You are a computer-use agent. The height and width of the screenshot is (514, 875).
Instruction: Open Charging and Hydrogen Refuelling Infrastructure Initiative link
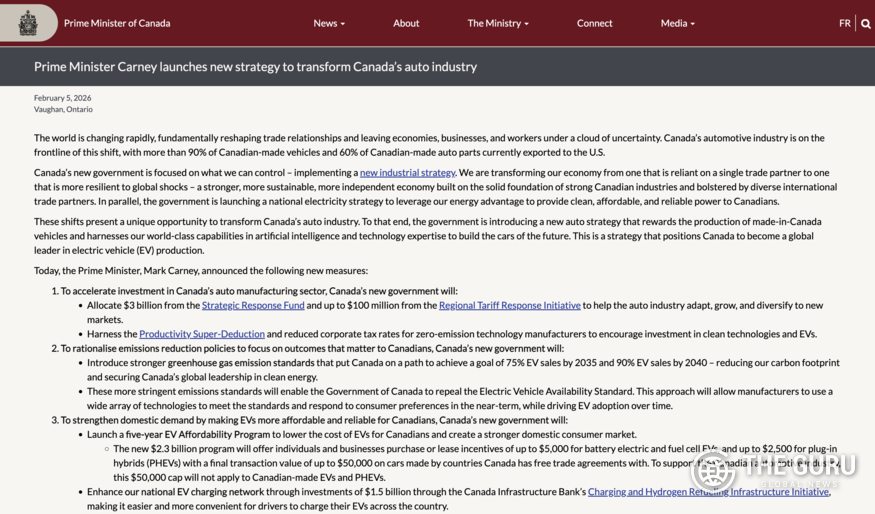click(708, 492)
